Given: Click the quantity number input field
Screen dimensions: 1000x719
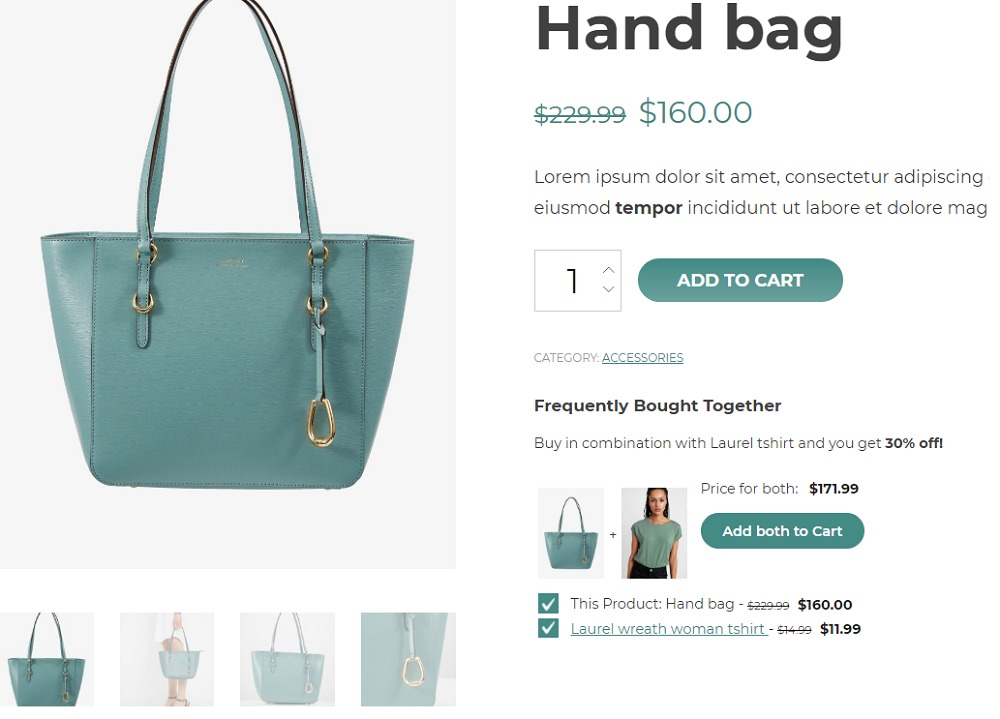Looking at the screenshot, I should tap(578, 281).
